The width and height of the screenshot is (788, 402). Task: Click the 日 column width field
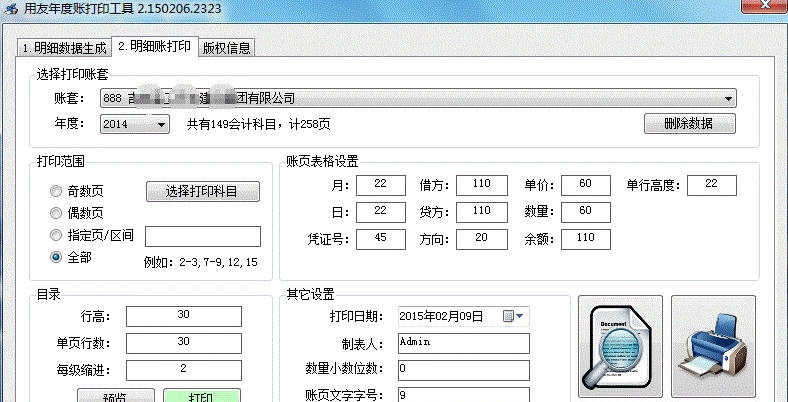[x=380, y=213]
